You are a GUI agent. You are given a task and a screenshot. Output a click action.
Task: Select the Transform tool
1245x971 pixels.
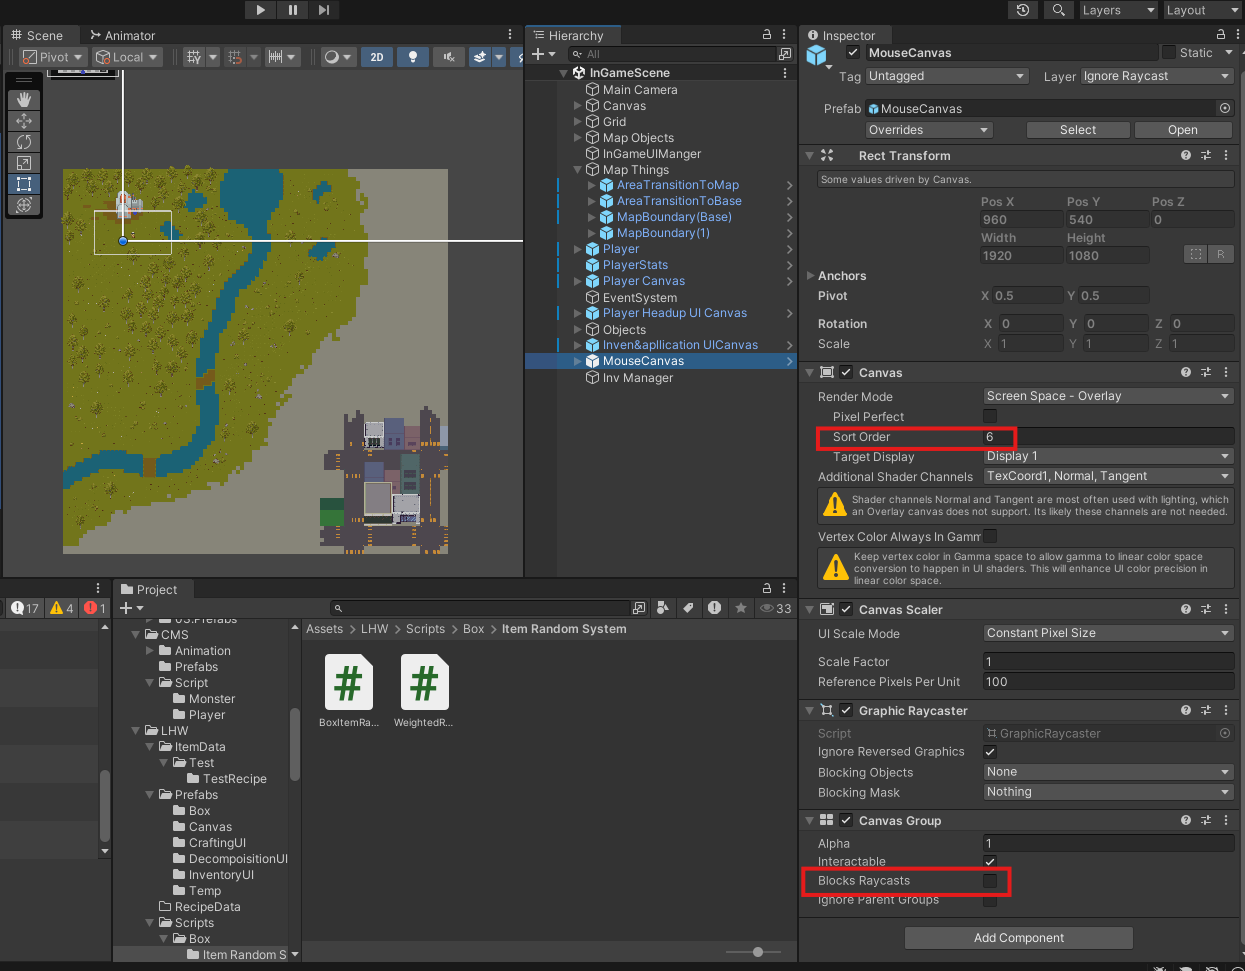click(x=24, y=204)
